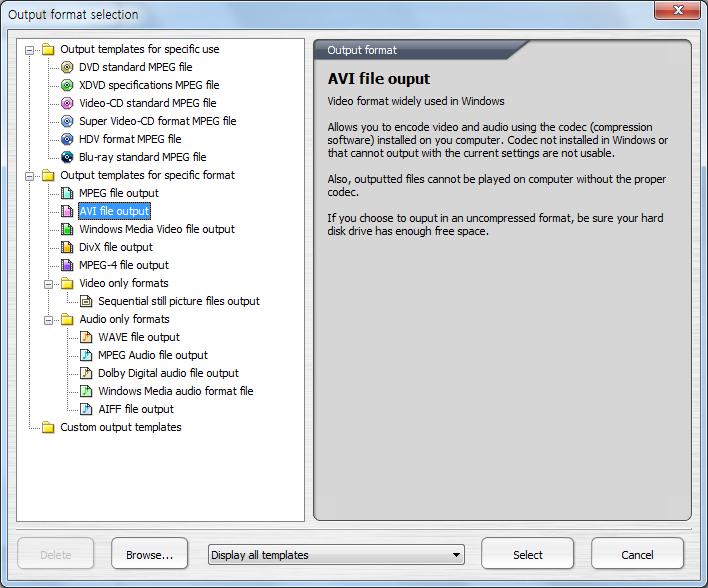Click the MPEG-4 file output film icon
708x588 pixels.
[67, 265]
